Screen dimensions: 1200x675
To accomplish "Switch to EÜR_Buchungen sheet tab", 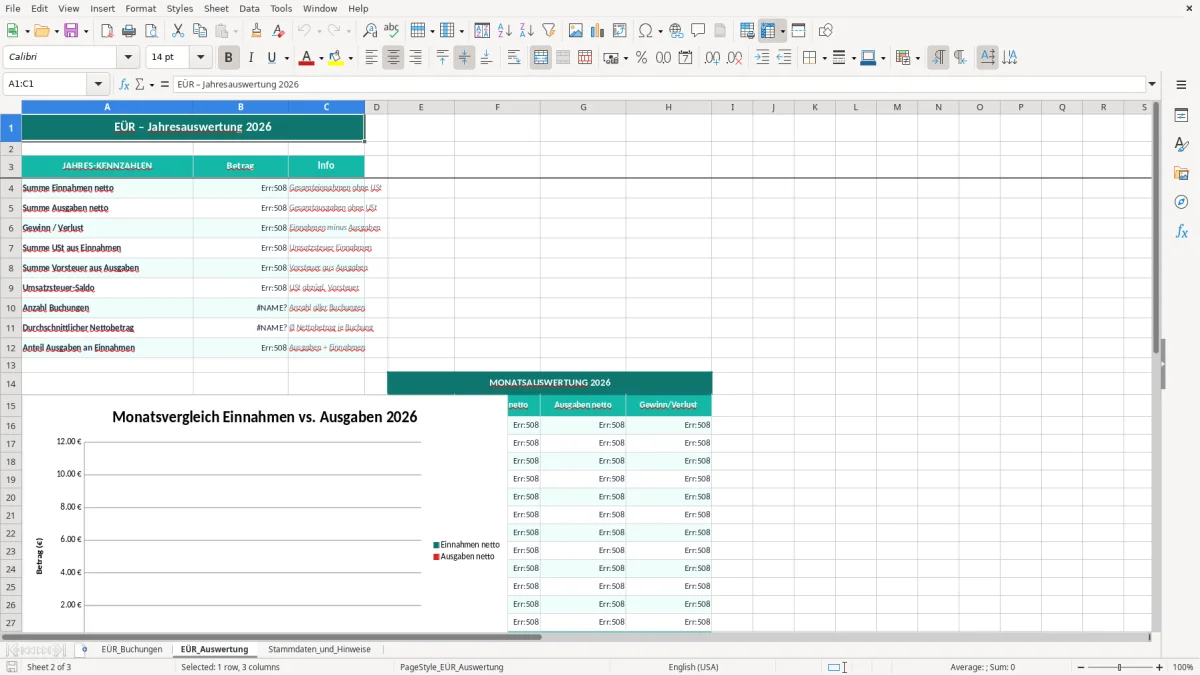I will pyautogui.click(x=131, y=649).
